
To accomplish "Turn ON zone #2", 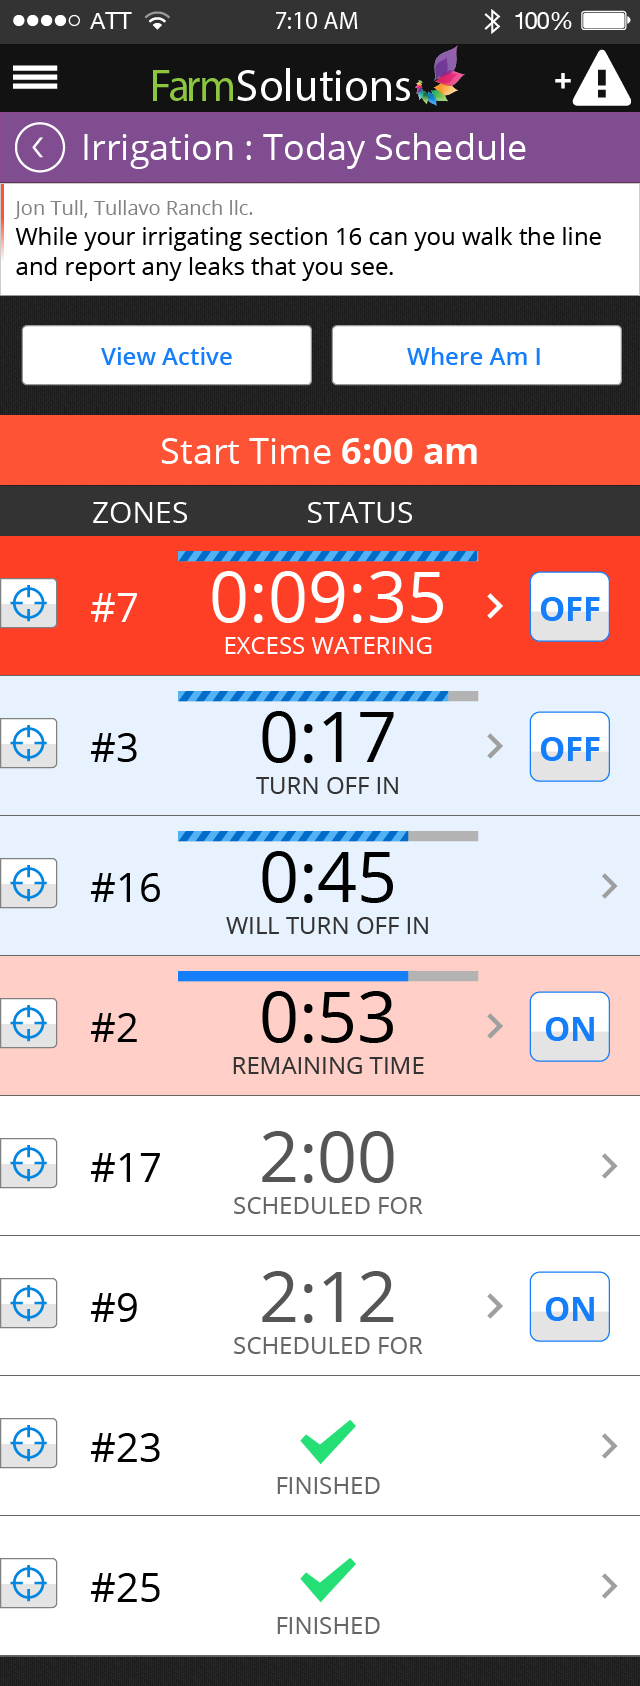I will pyautogui.click(x=569, y=1027).
